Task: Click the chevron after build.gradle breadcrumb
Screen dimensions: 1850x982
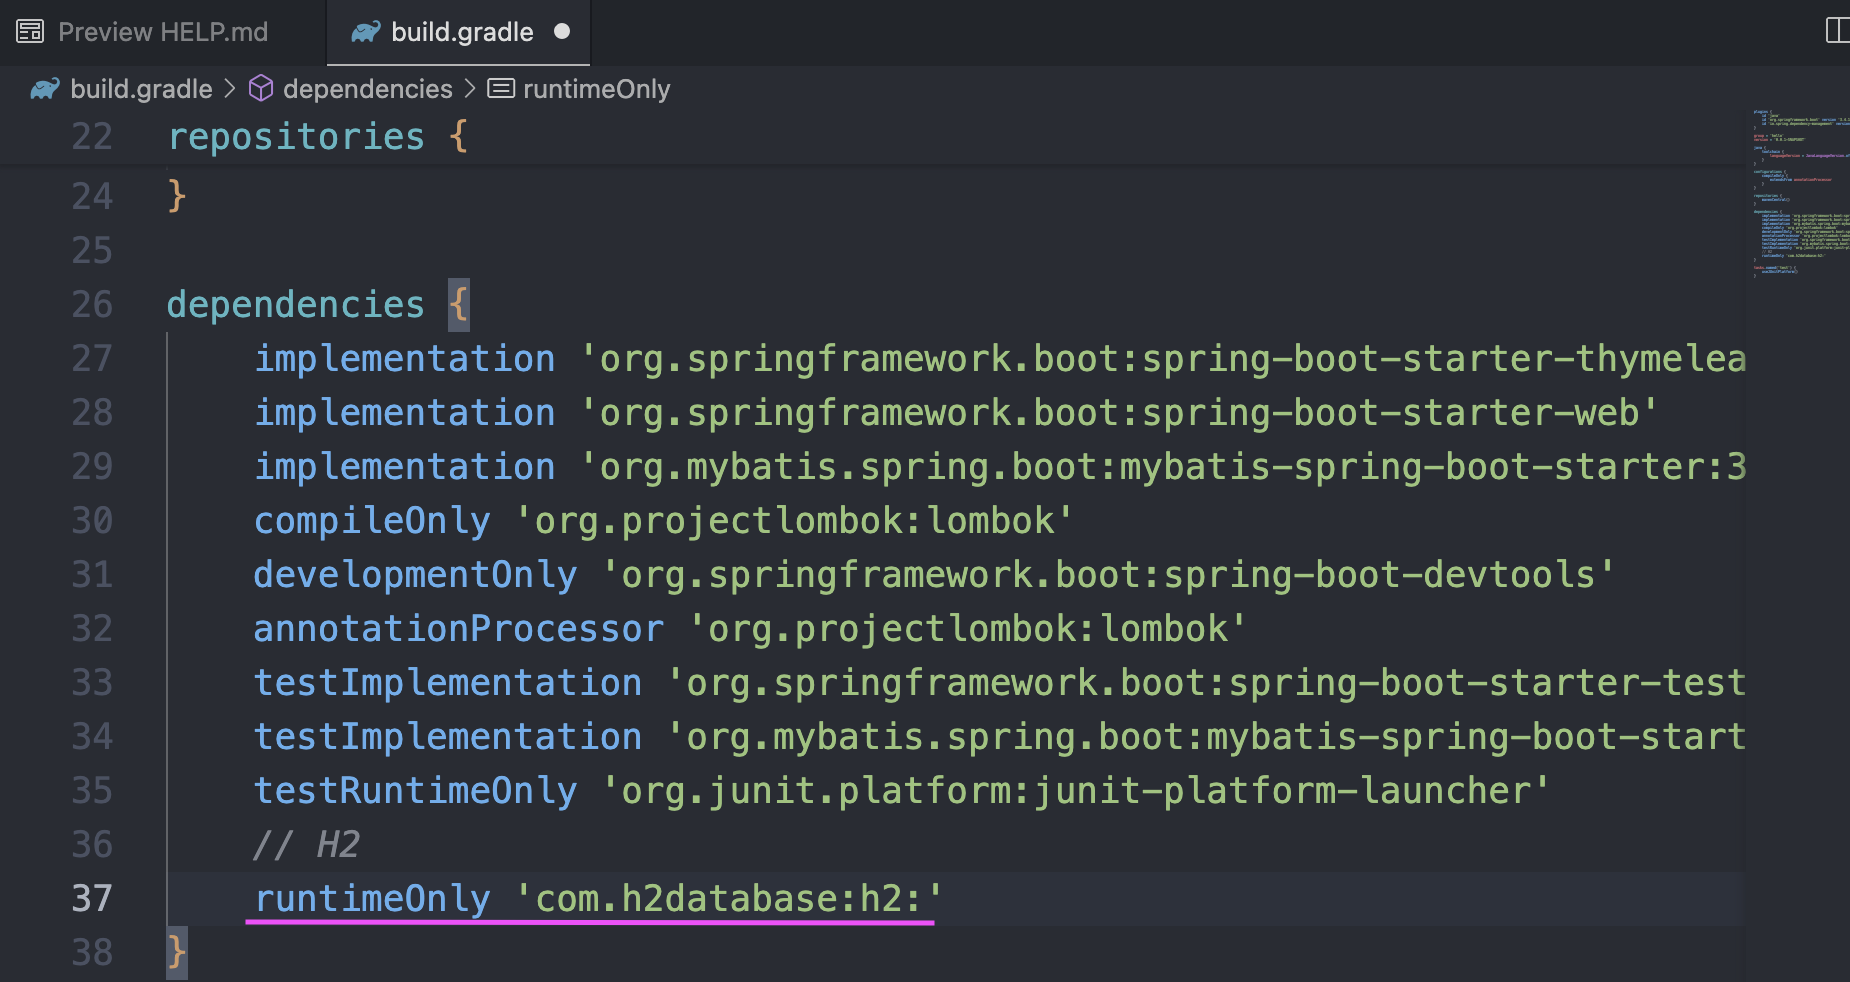Action: tap(230, 89)
